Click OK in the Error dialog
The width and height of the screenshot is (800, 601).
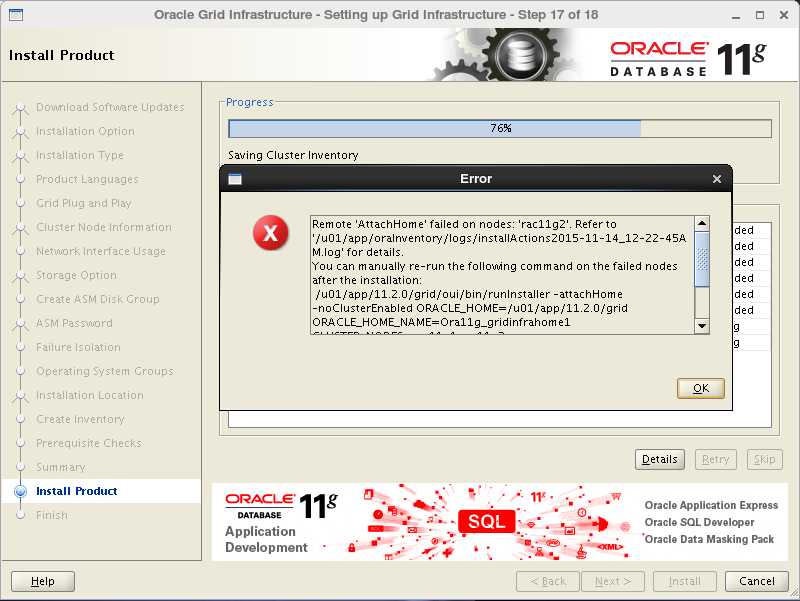701,388
